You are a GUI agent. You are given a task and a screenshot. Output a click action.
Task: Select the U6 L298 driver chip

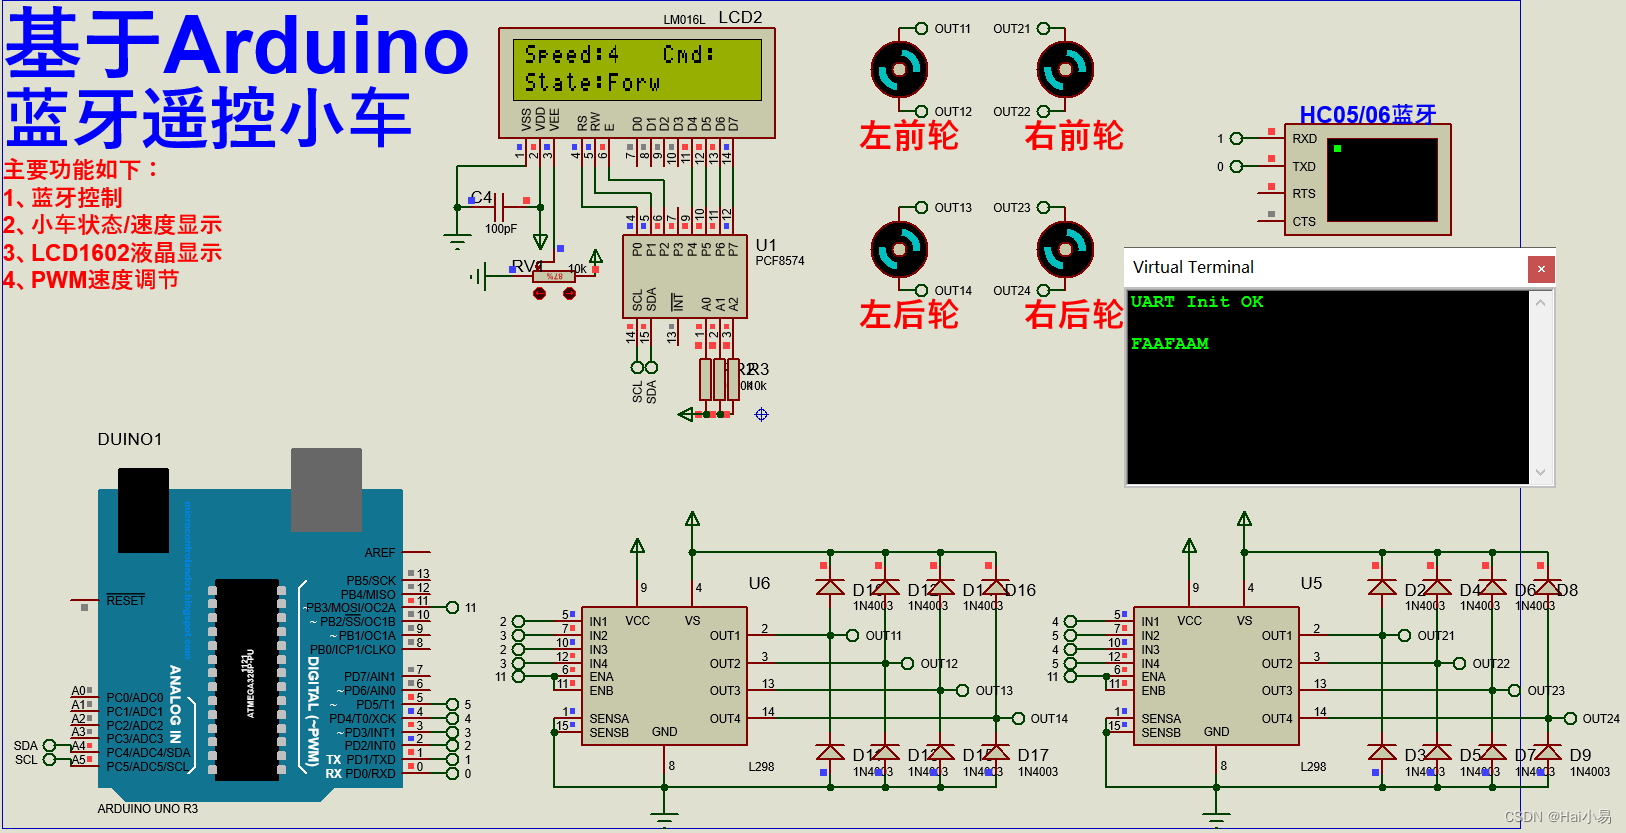(x=664, y=676)
